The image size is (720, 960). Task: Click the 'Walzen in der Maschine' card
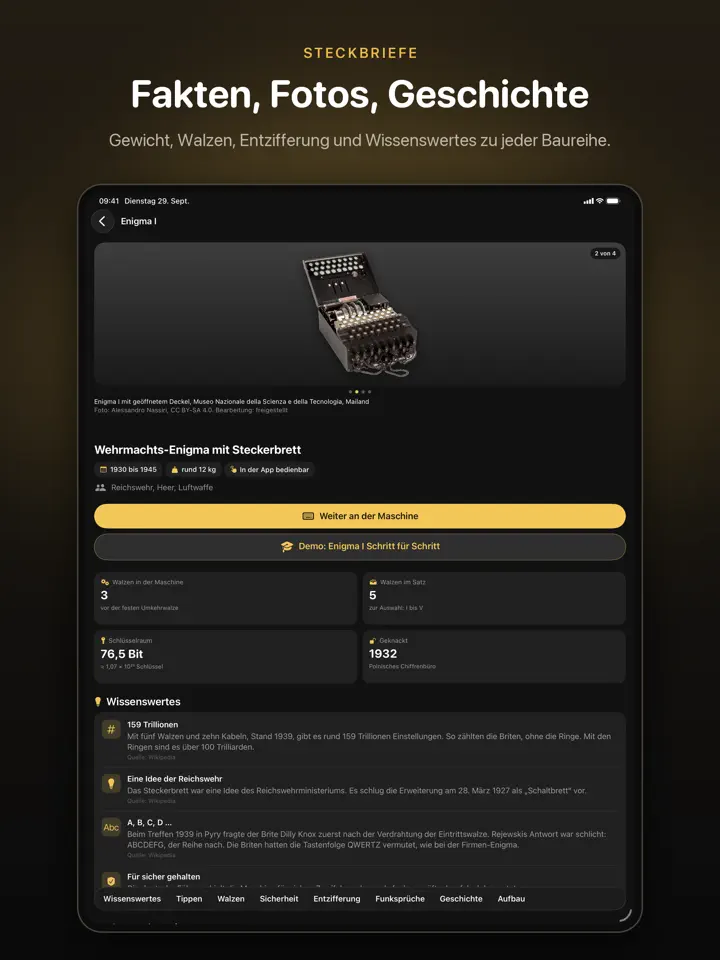225,598
